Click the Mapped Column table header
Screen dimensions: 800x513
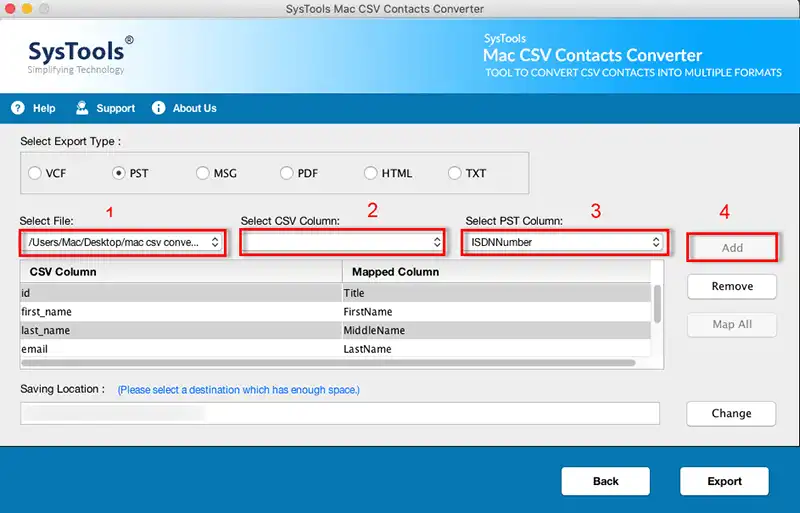coord(496,272)
